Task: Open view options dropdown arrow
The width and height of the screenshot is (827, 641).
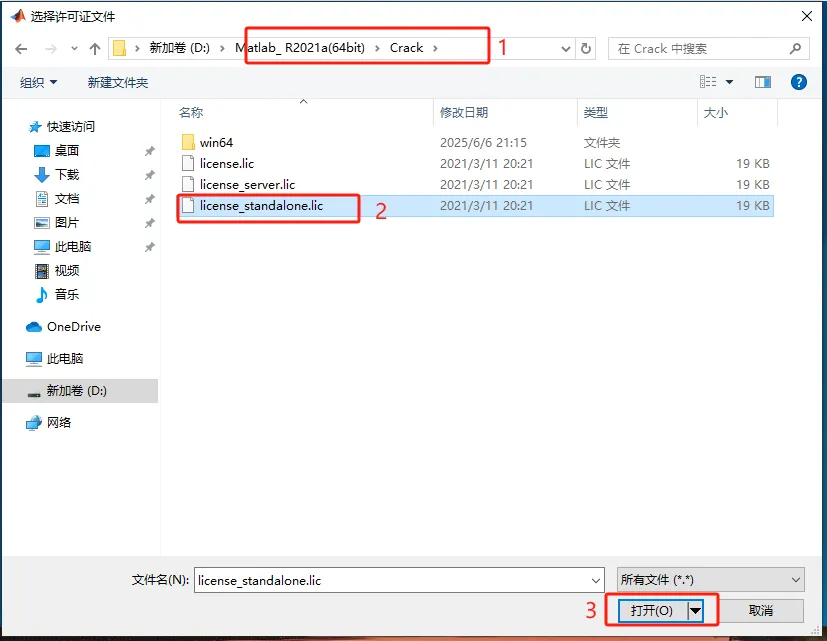Action: [729, 82]
